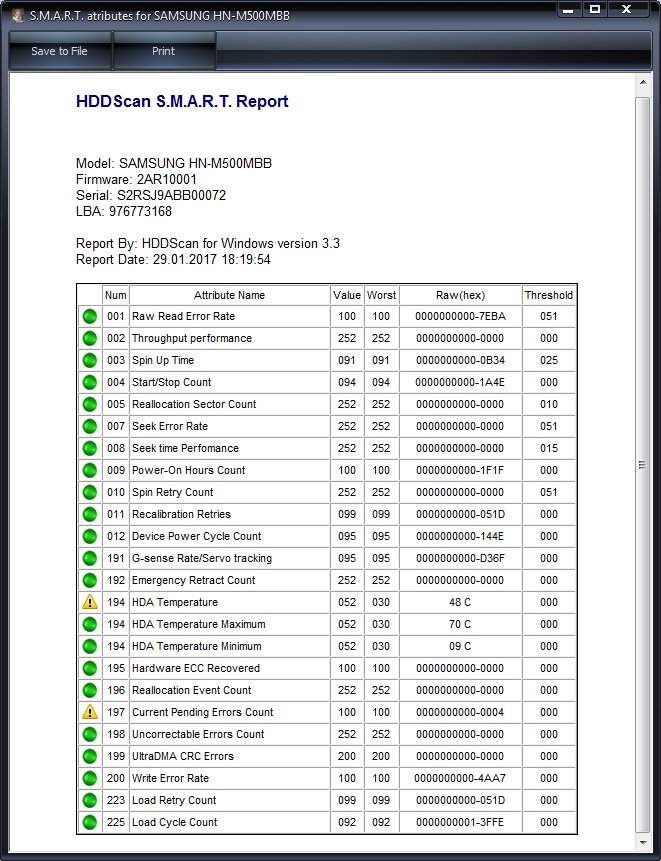661x861 pixels.
Task: Click the Serial: S2RSJ9ABB00072 line
Action: tap(151, 195)
